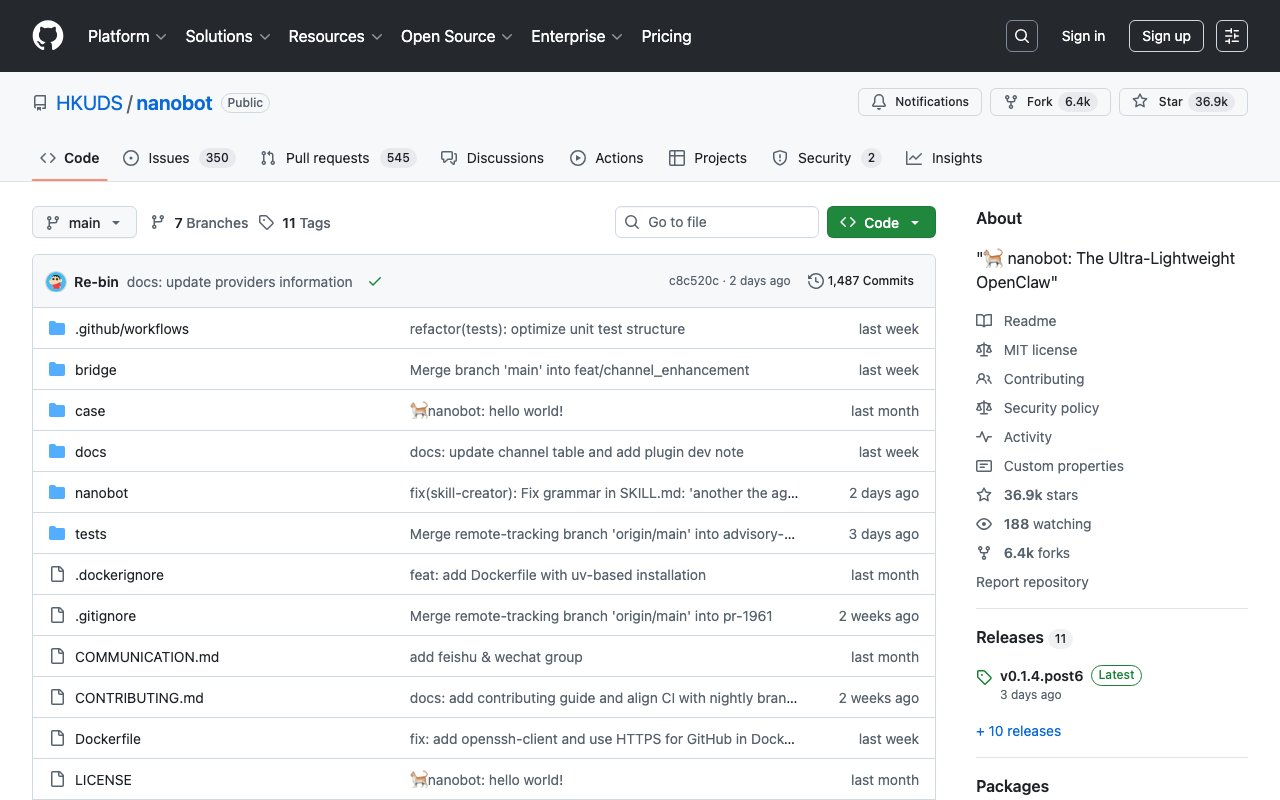
Task: Click the search magnifier icon
Action: click(1021, 36)
